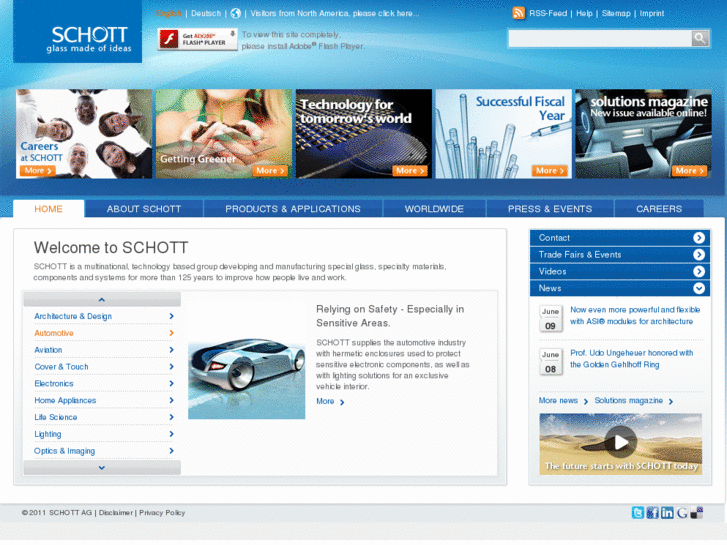The width and height of the screenshot is (727, 545).
Task: Open the Sitemap link
Action: 616,13
